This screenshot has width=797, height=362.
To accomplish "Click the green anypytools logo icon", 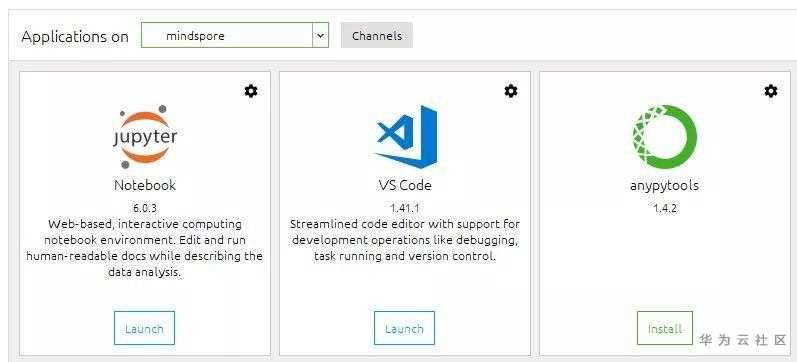I will click(665, 137).
